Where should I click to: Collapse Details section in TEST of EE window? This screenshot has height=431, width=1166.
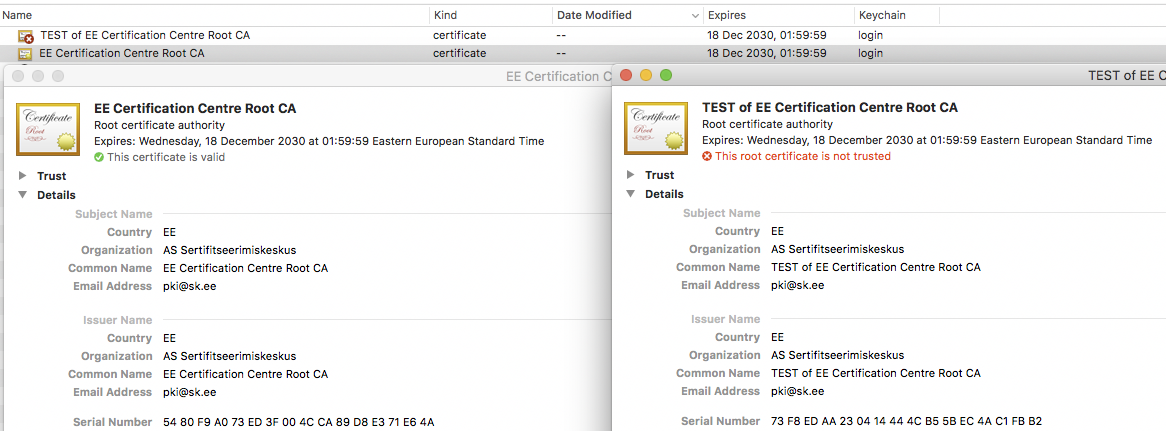[631, 193]
